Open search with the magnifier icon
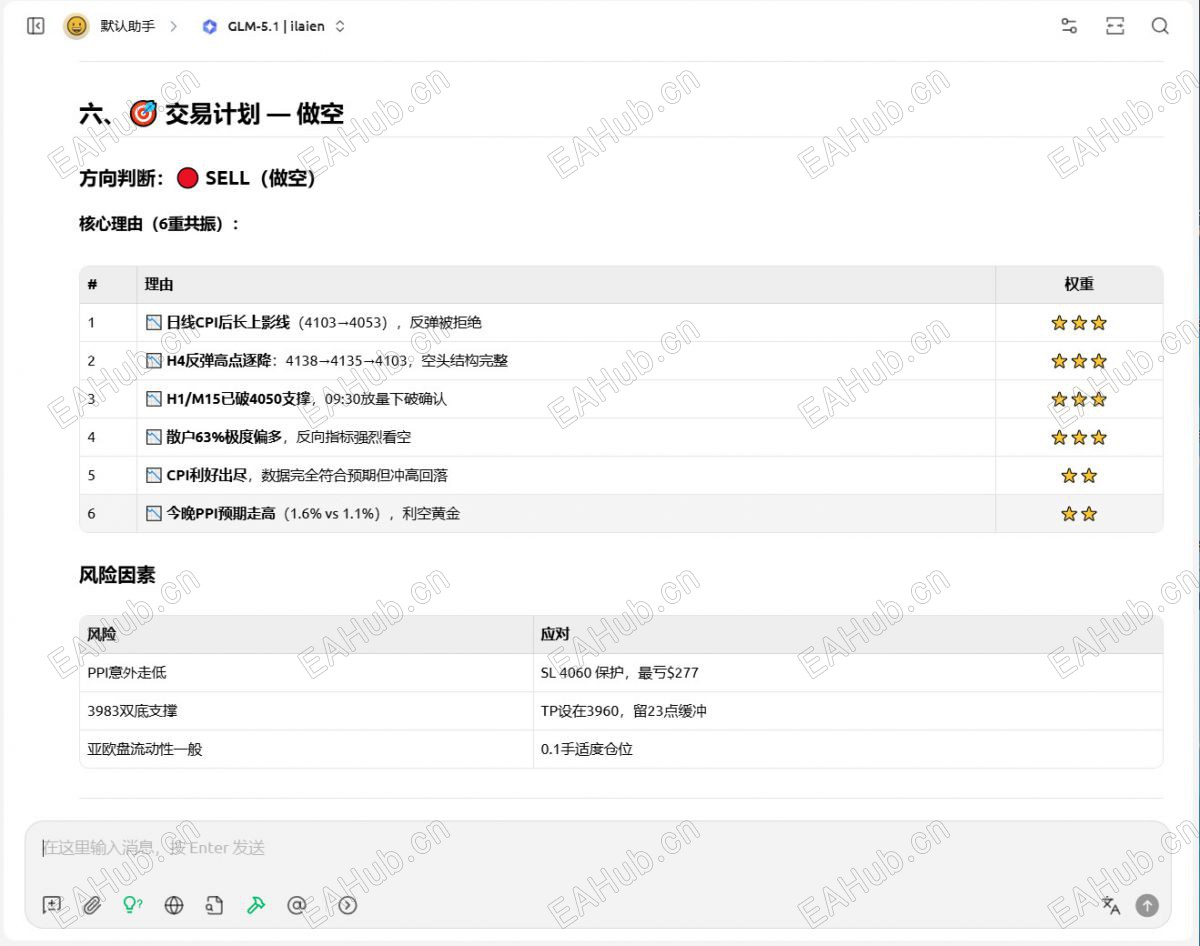Screen dimensions: 1200x946 (1160, 27)
